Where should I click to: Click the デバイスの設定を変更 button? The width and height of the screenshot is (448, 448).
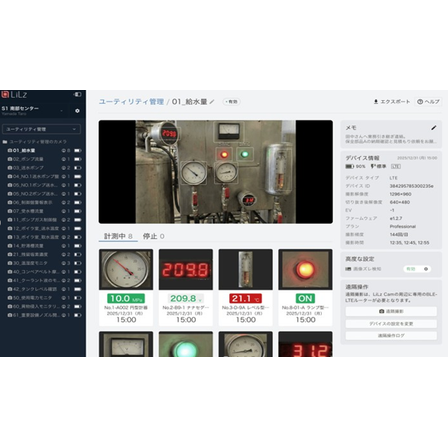tap(391, 324)
